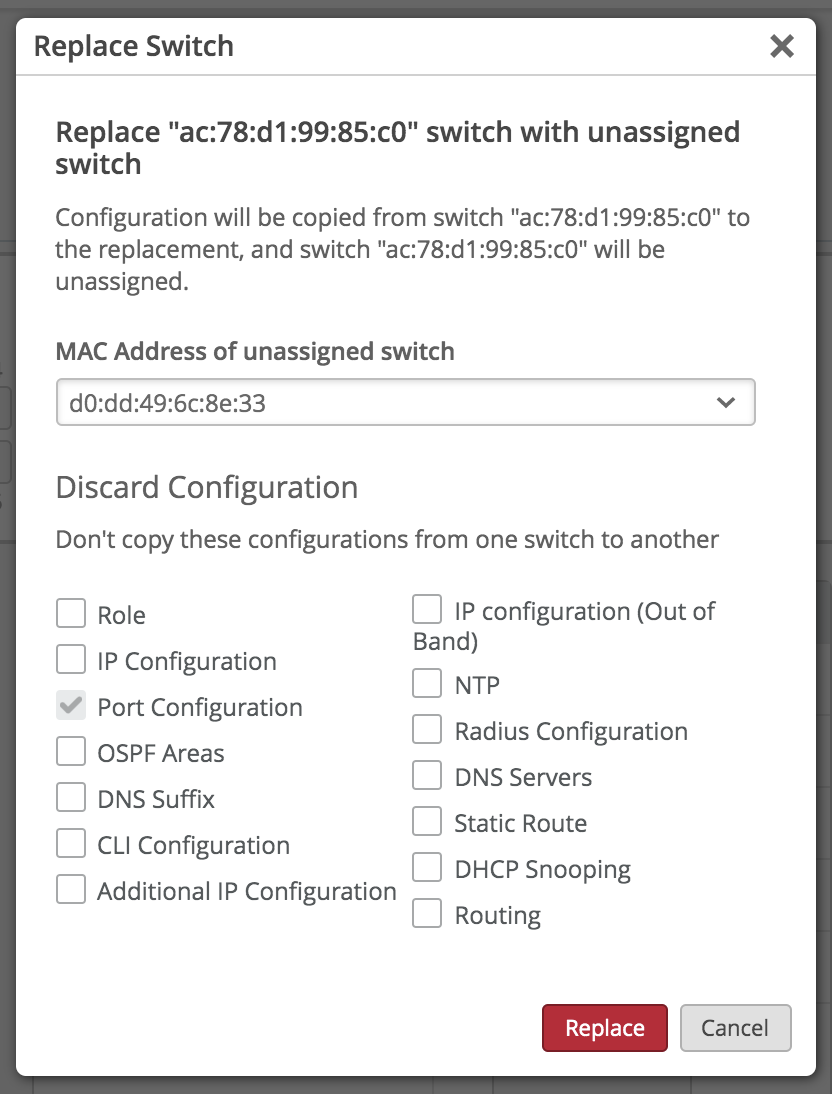The image size is (832, 1094).
Task: Close the Replace Switch dialog
Action: (781, 46)
